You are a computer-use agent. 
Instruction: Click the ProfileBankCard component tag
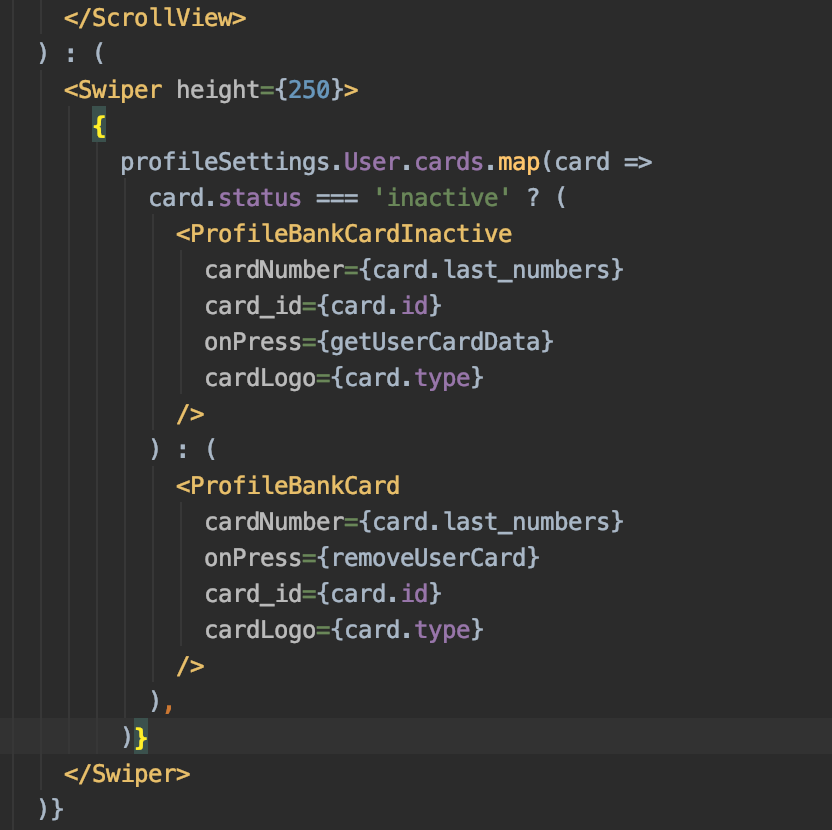tap(288, 486)
